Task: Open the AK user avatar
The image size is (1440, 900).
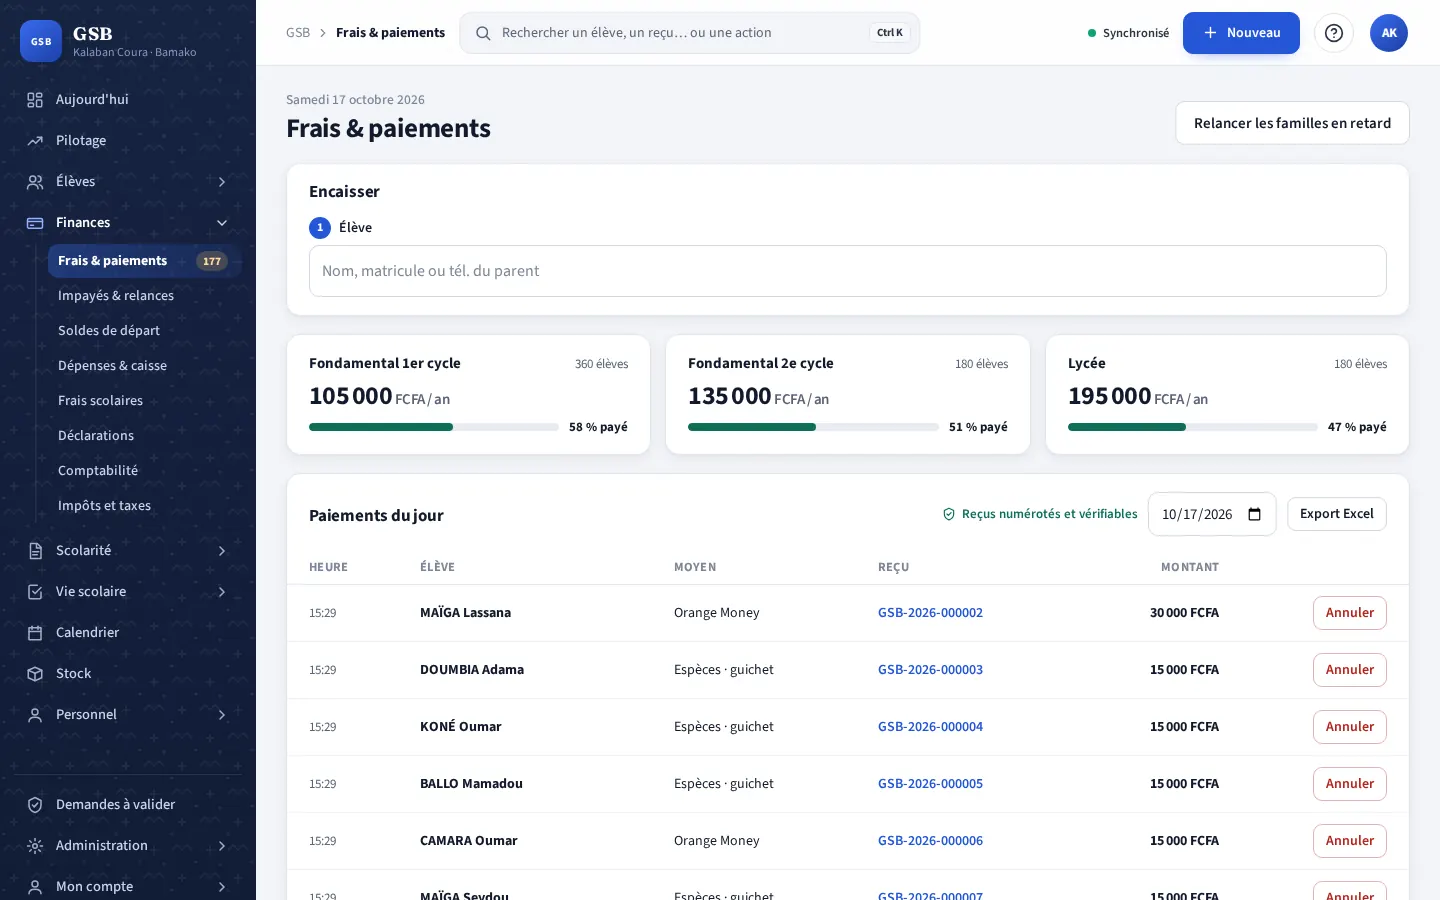Action: (1389, 33)
